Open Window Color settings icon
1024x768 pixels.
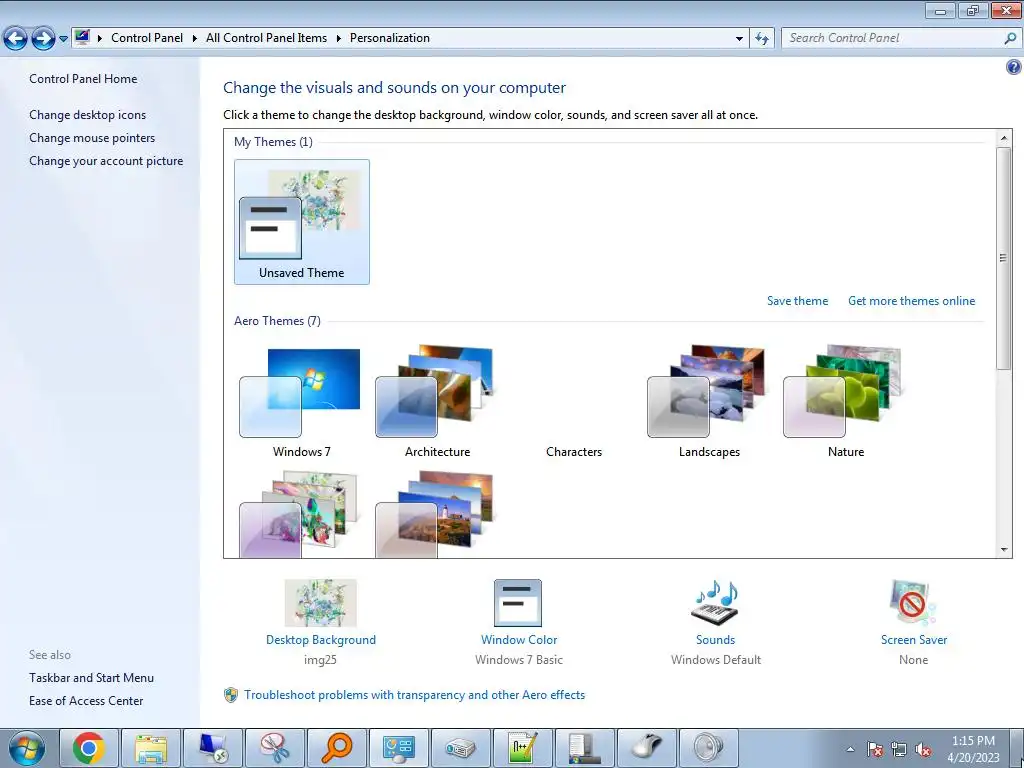pyautogui.click(x=518, y=603)
